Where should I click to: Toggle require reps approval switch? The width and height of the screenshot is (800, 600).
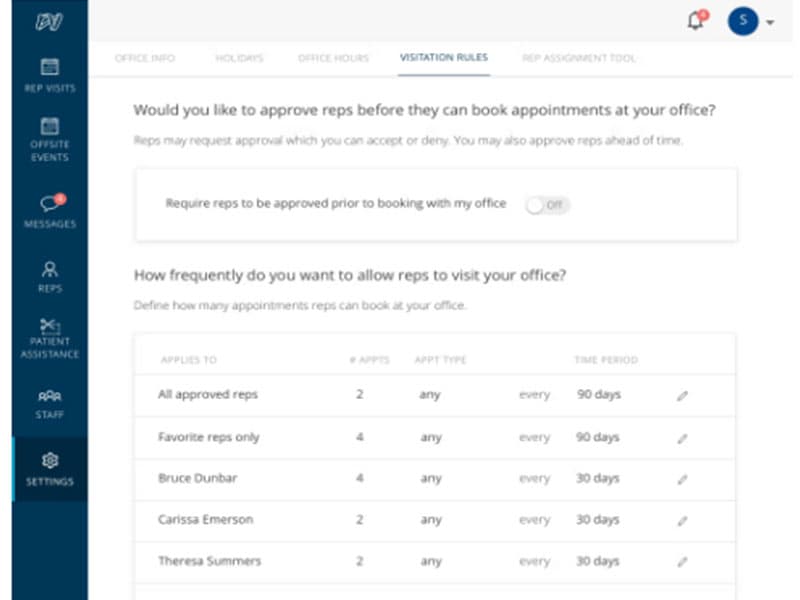[547, 205]
